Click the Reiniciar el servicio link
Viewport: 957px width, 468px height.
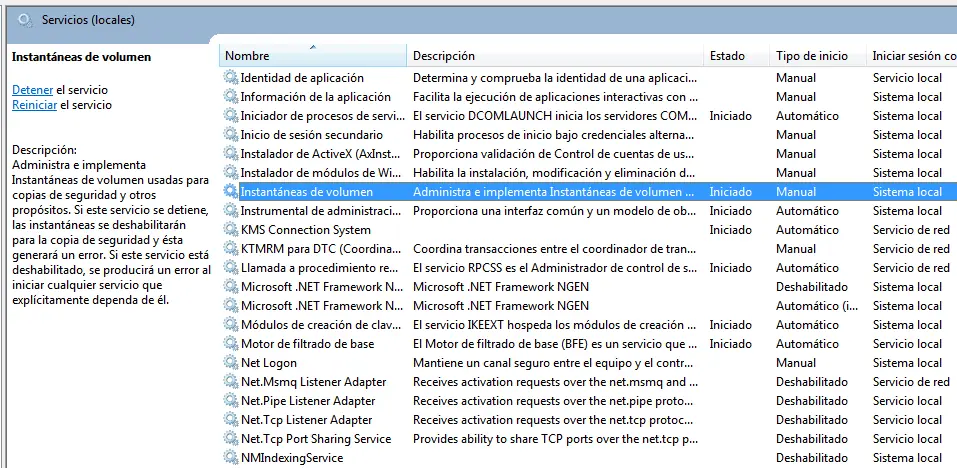point(34,104)
